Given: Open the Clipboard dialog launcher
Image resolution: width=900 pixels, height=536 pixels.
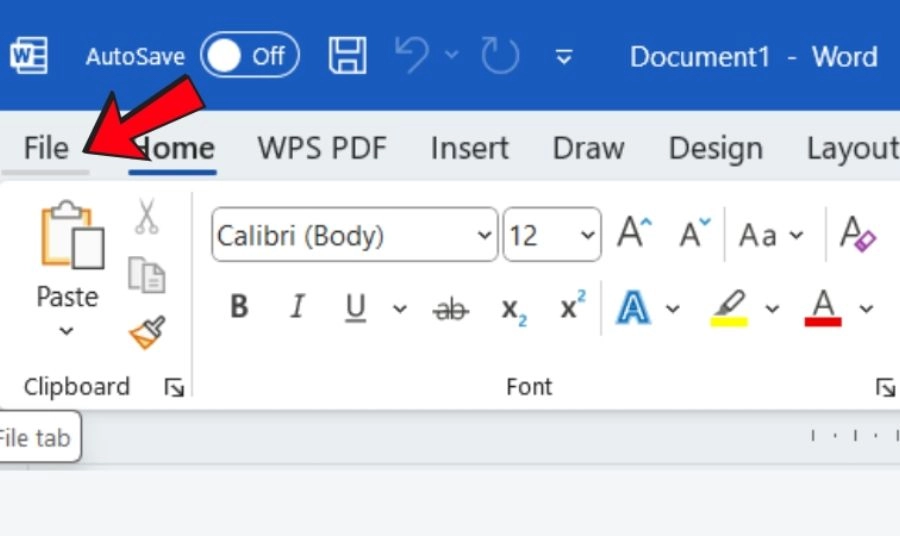Looking at the screenshot, I should tap(174, 388).
